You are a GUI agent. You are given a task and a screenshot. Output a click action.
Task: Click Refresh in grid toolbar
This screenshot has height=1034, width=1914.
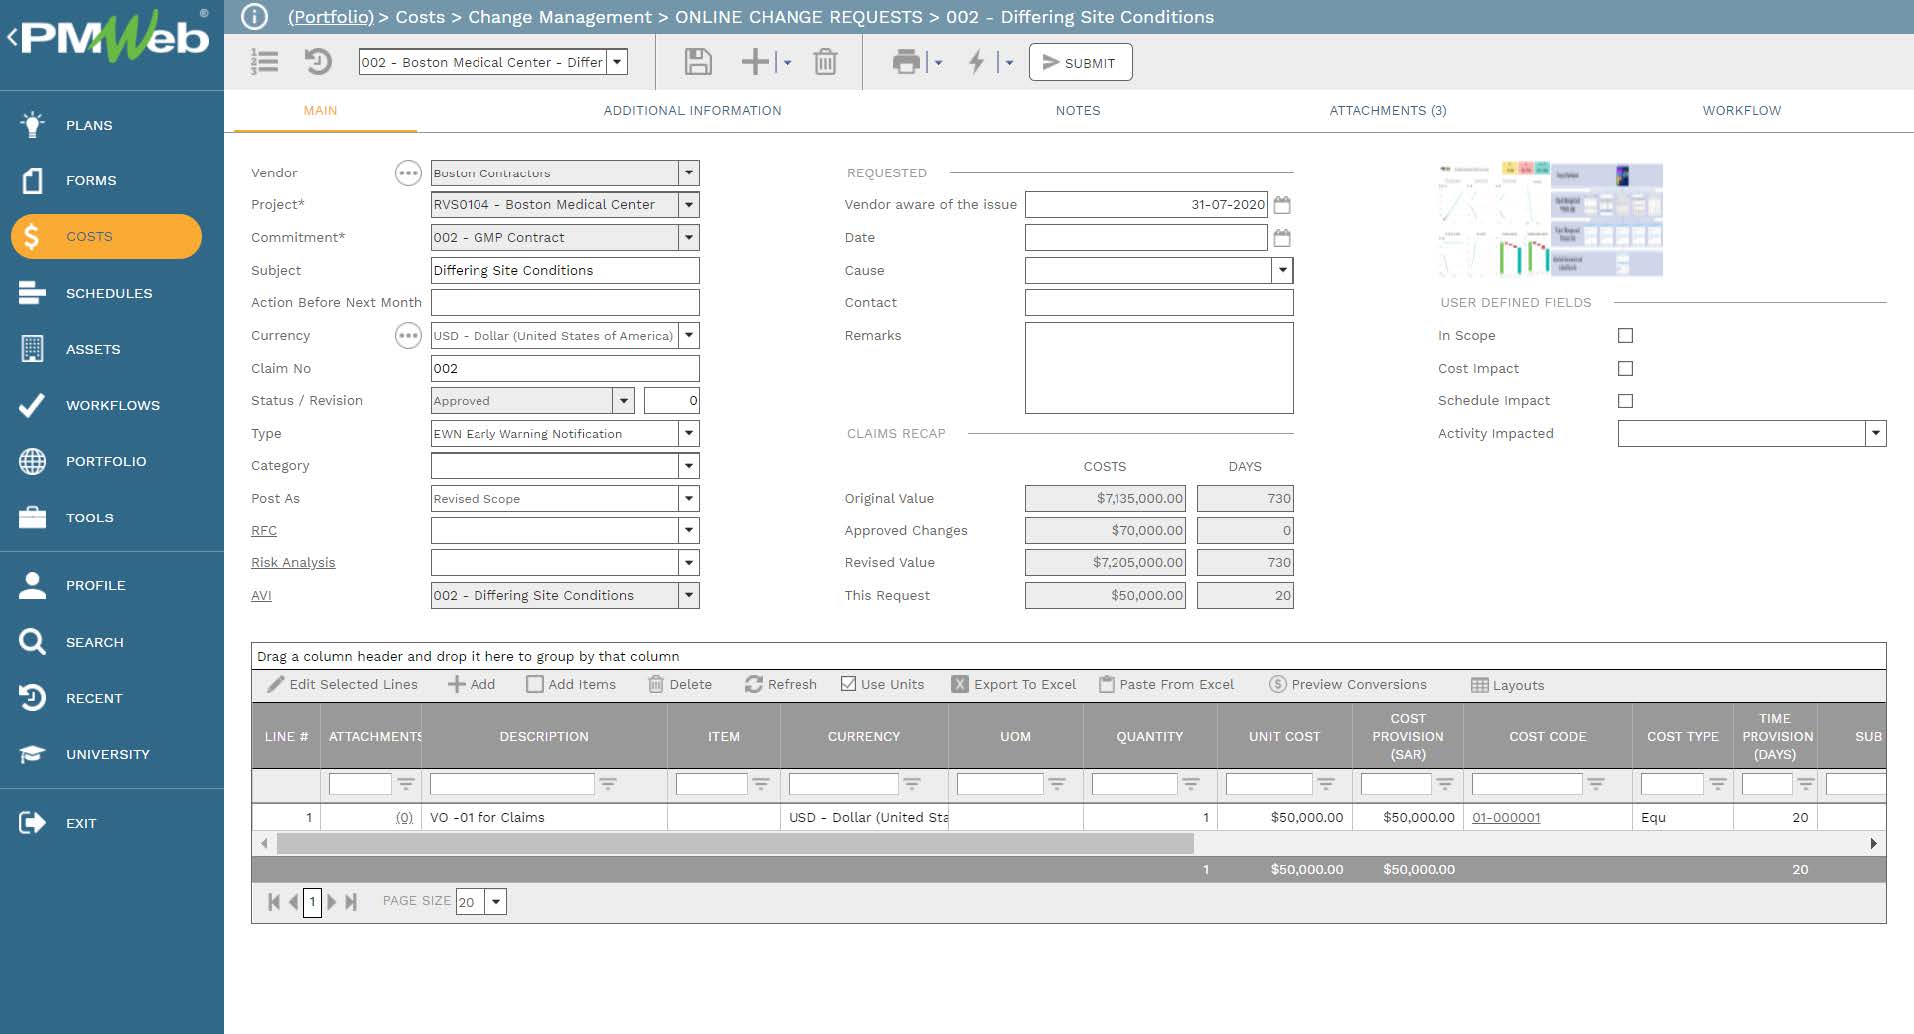click(x=781, y=684)
